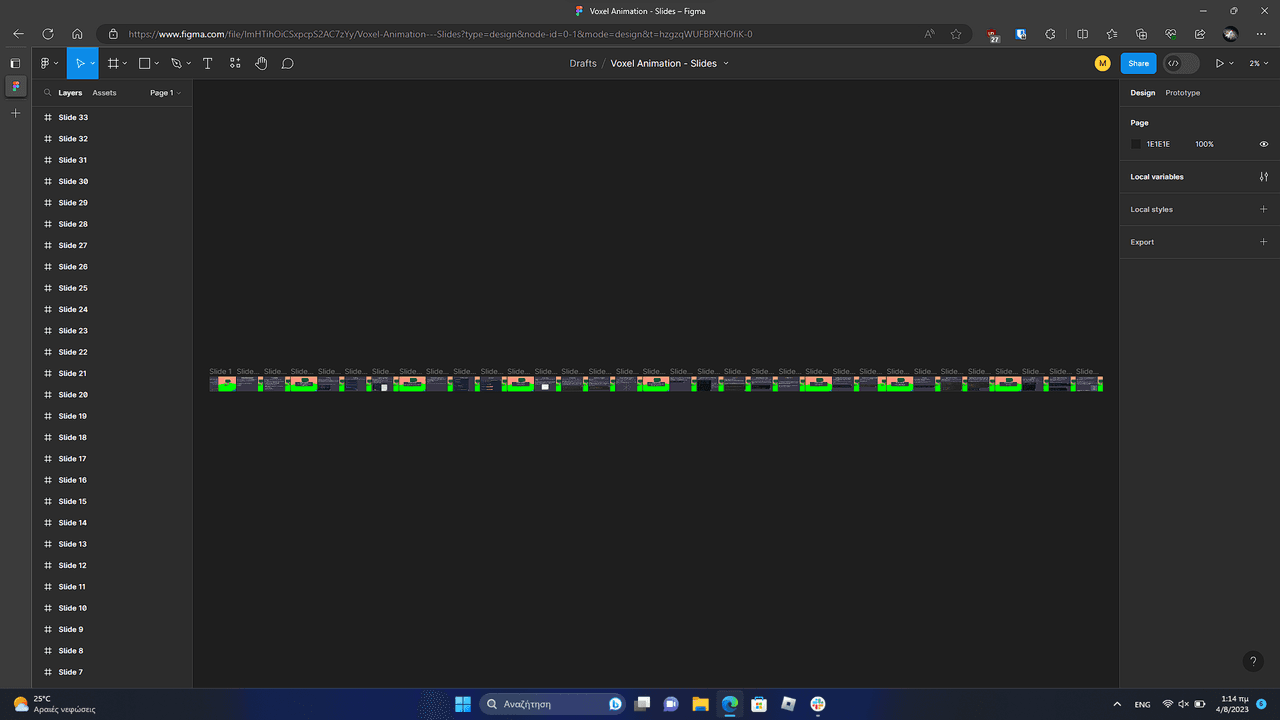Open the Resources tool
This screenshot has height=720, width=1280.
(235, 63)
